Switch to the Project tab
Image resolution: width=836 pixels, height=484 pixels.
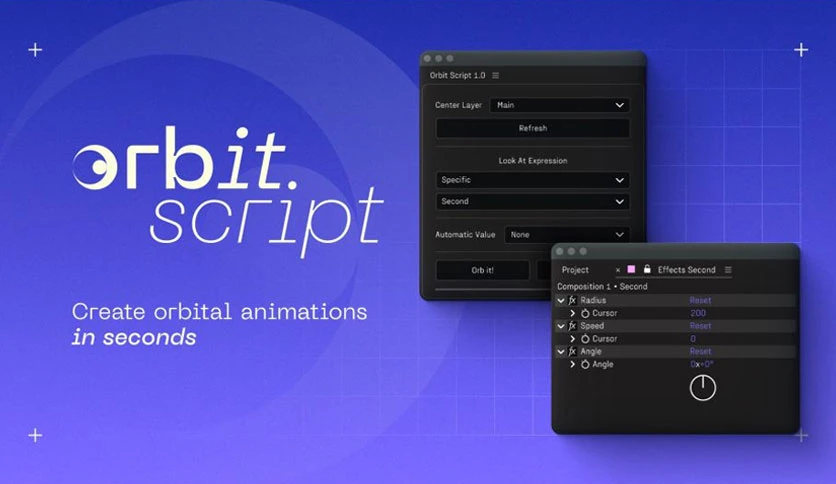tap(575, 270)
